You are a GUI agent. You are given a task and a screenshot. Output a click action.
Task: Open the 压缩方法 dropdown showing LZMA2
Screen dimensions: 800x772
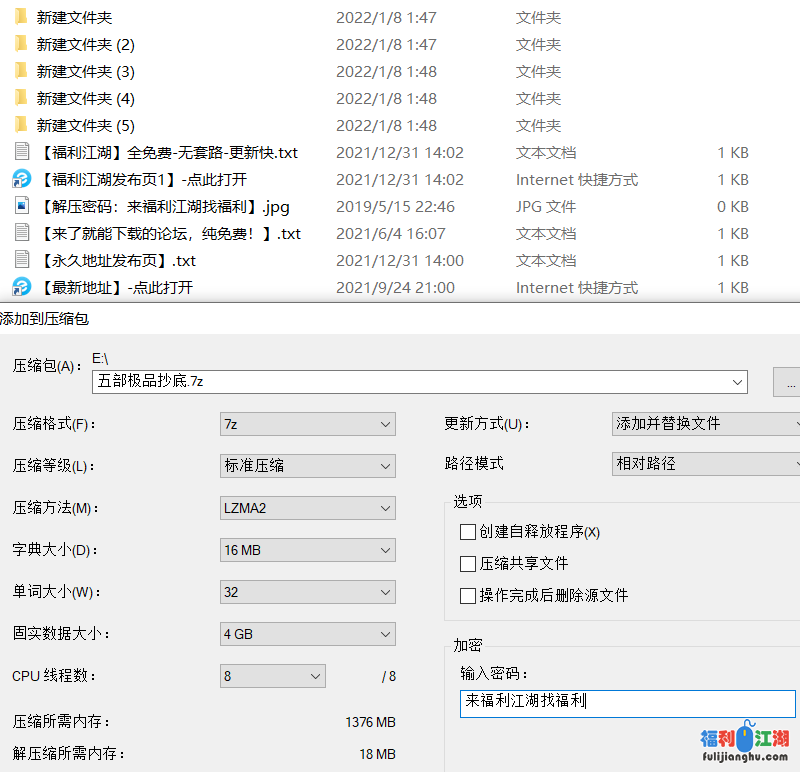click(307, 508)
